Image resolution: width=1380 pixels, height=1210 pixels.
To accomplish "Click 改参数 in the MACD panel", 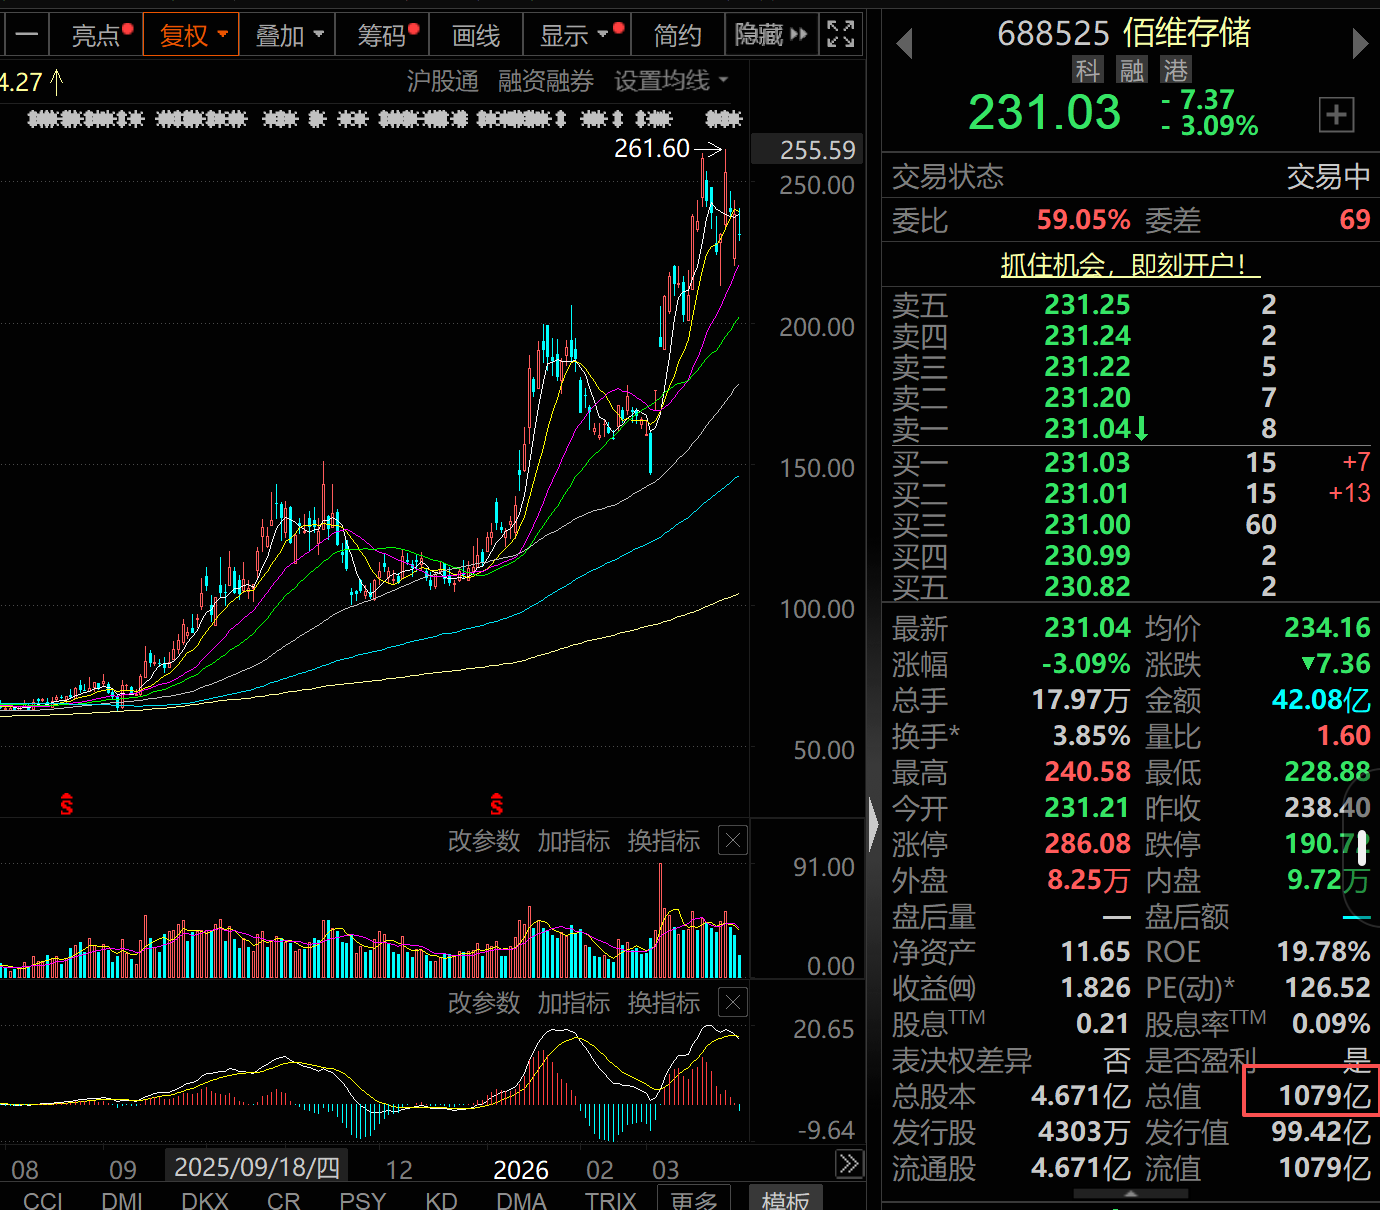I will click(x=484, y=1003).
